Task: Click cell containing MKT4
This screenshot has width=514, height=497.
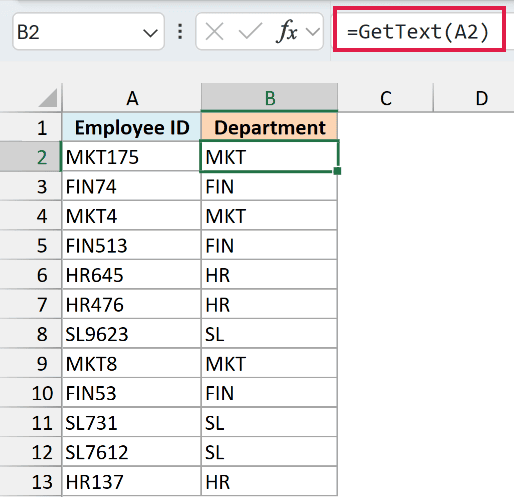Action: (132, 216)
